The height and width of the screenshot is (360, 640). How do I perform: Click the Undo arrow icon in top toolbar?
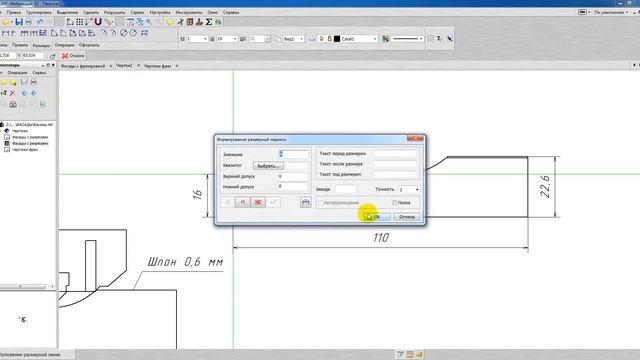tap(40, 22)
